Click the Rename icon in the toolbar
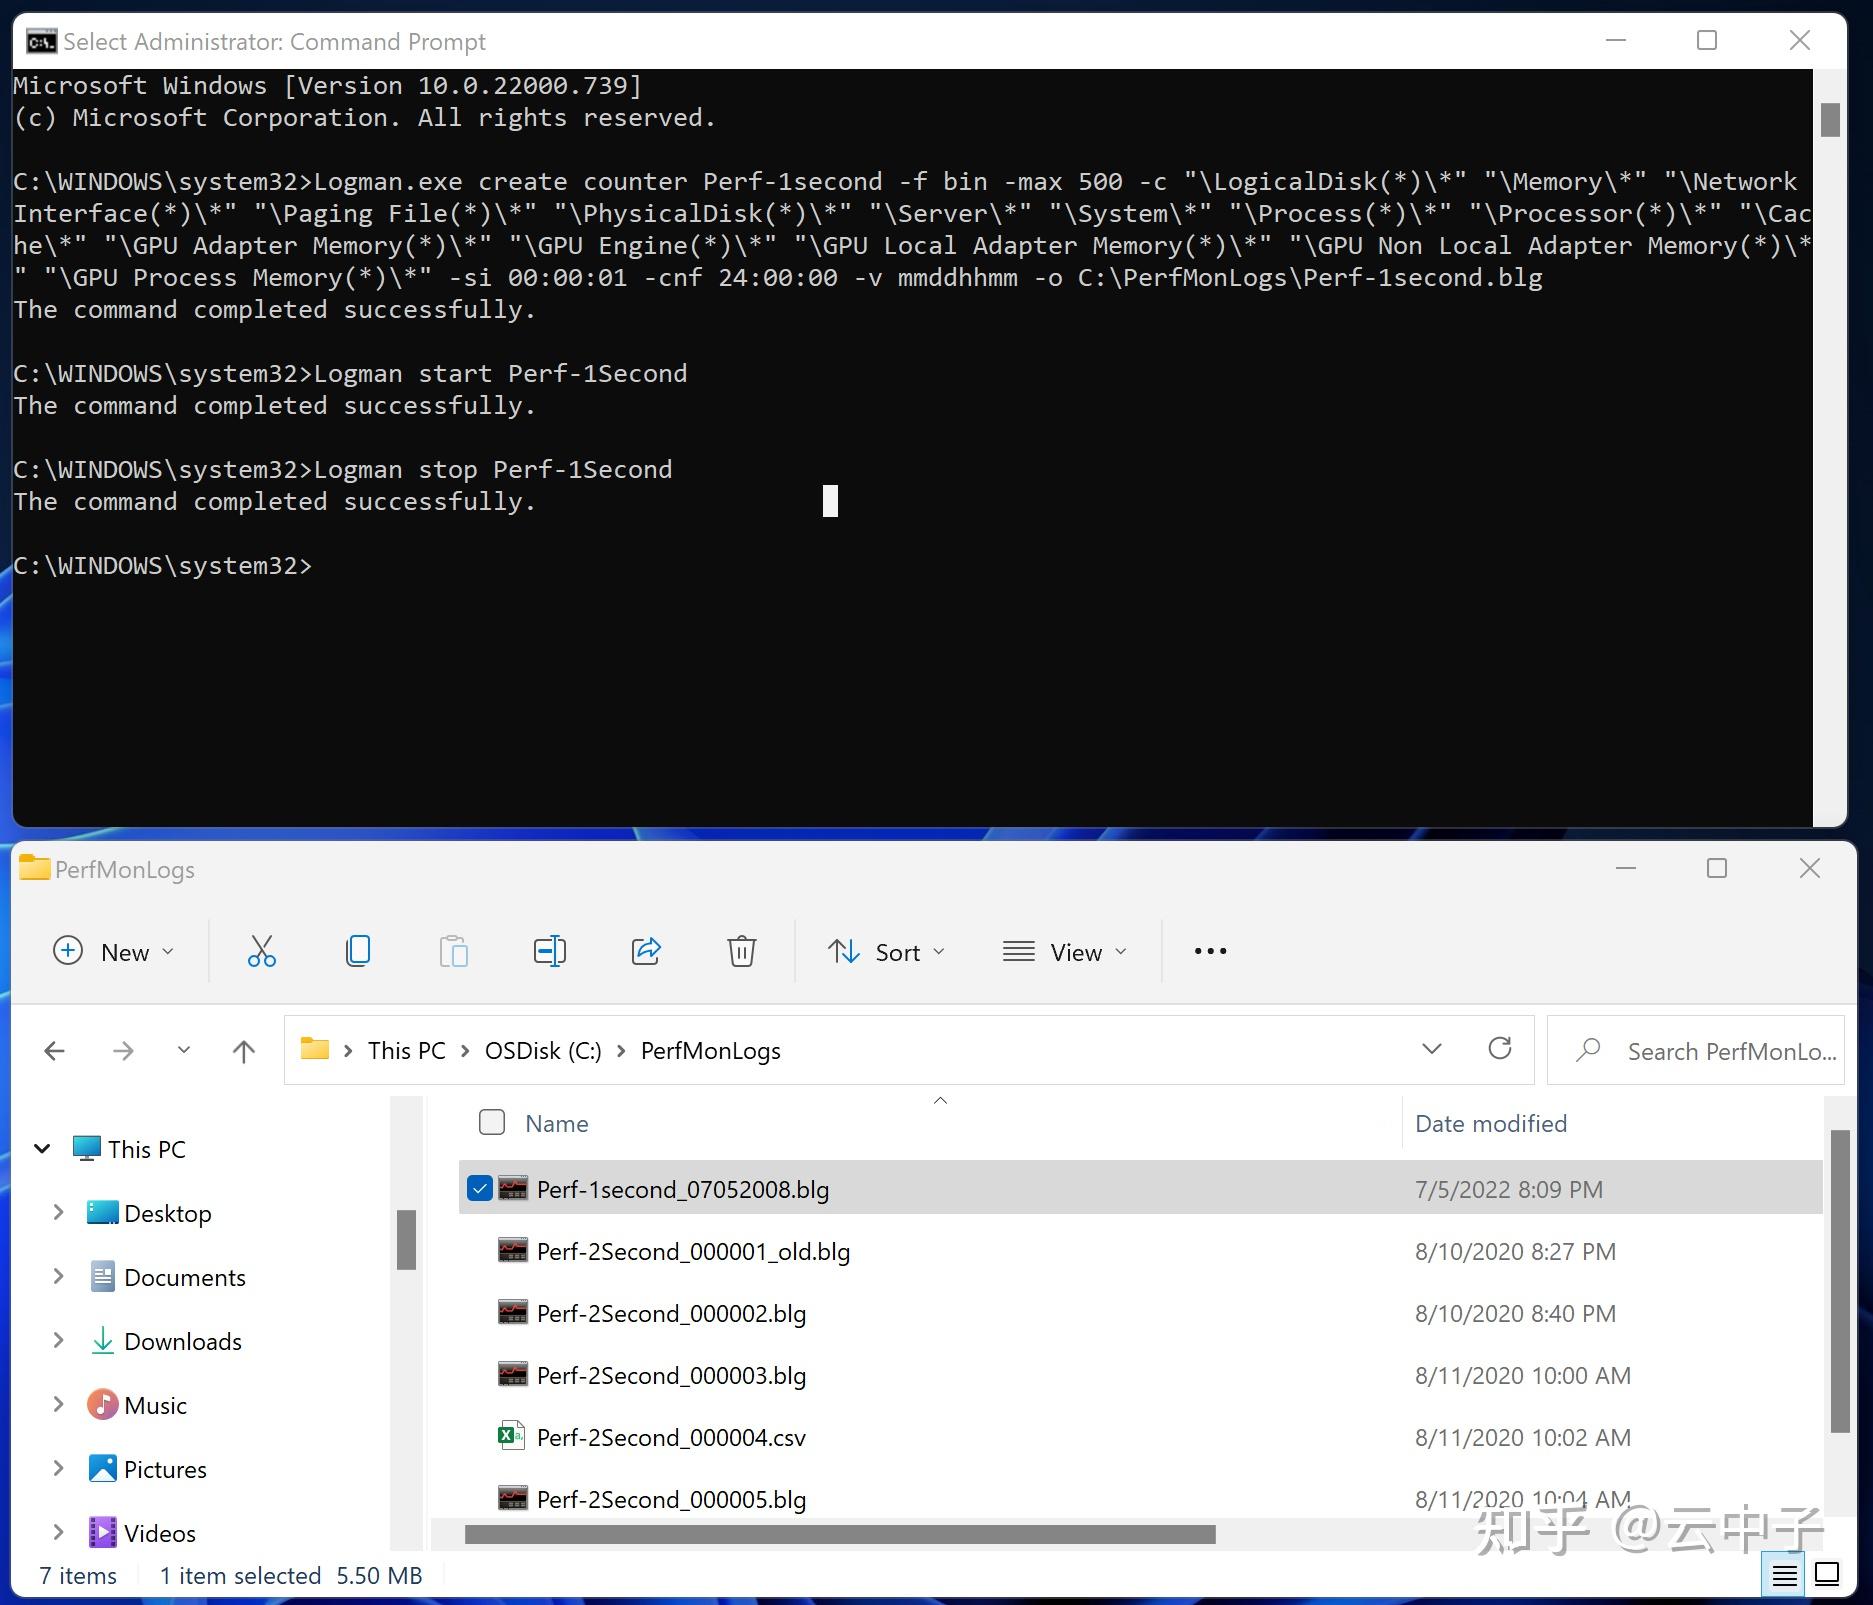Viewport: 1873px width, 1605px height. (x=549, y=951)
